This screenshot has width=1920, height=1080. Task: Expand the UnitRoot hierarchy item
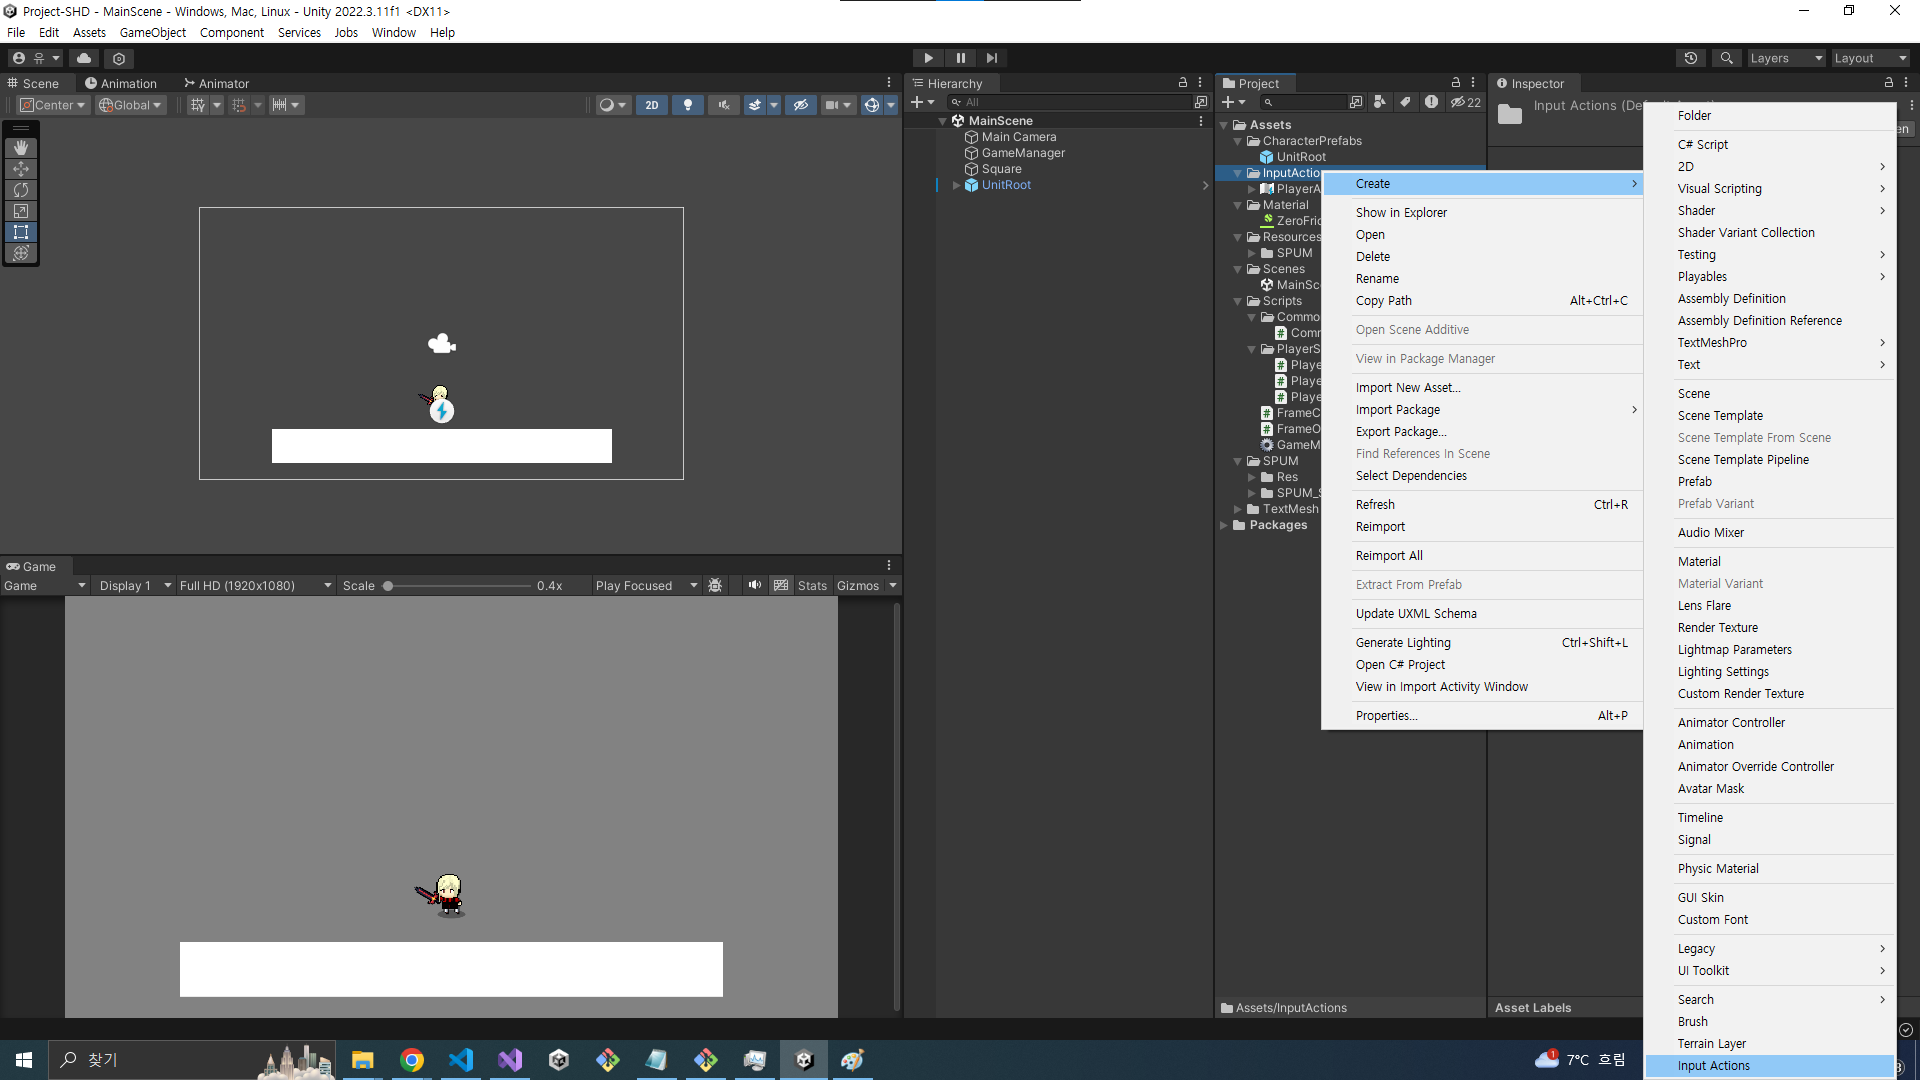pos(957,185)
